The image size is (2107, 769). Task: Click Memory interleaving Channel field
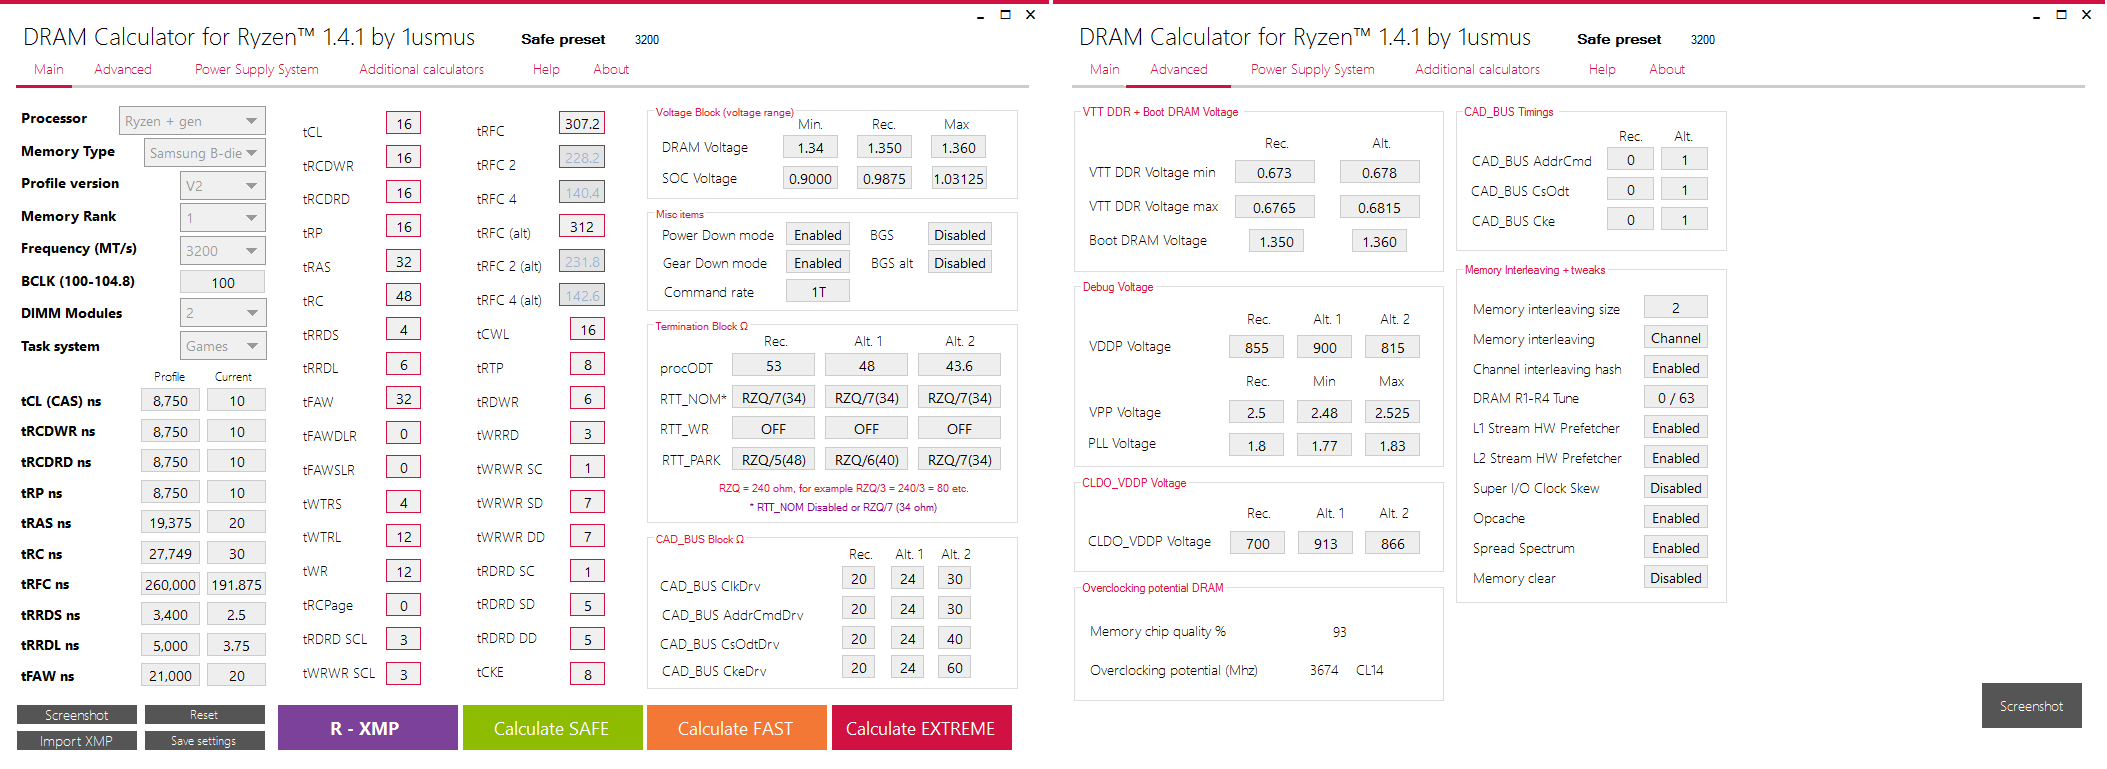point(1676,338)
